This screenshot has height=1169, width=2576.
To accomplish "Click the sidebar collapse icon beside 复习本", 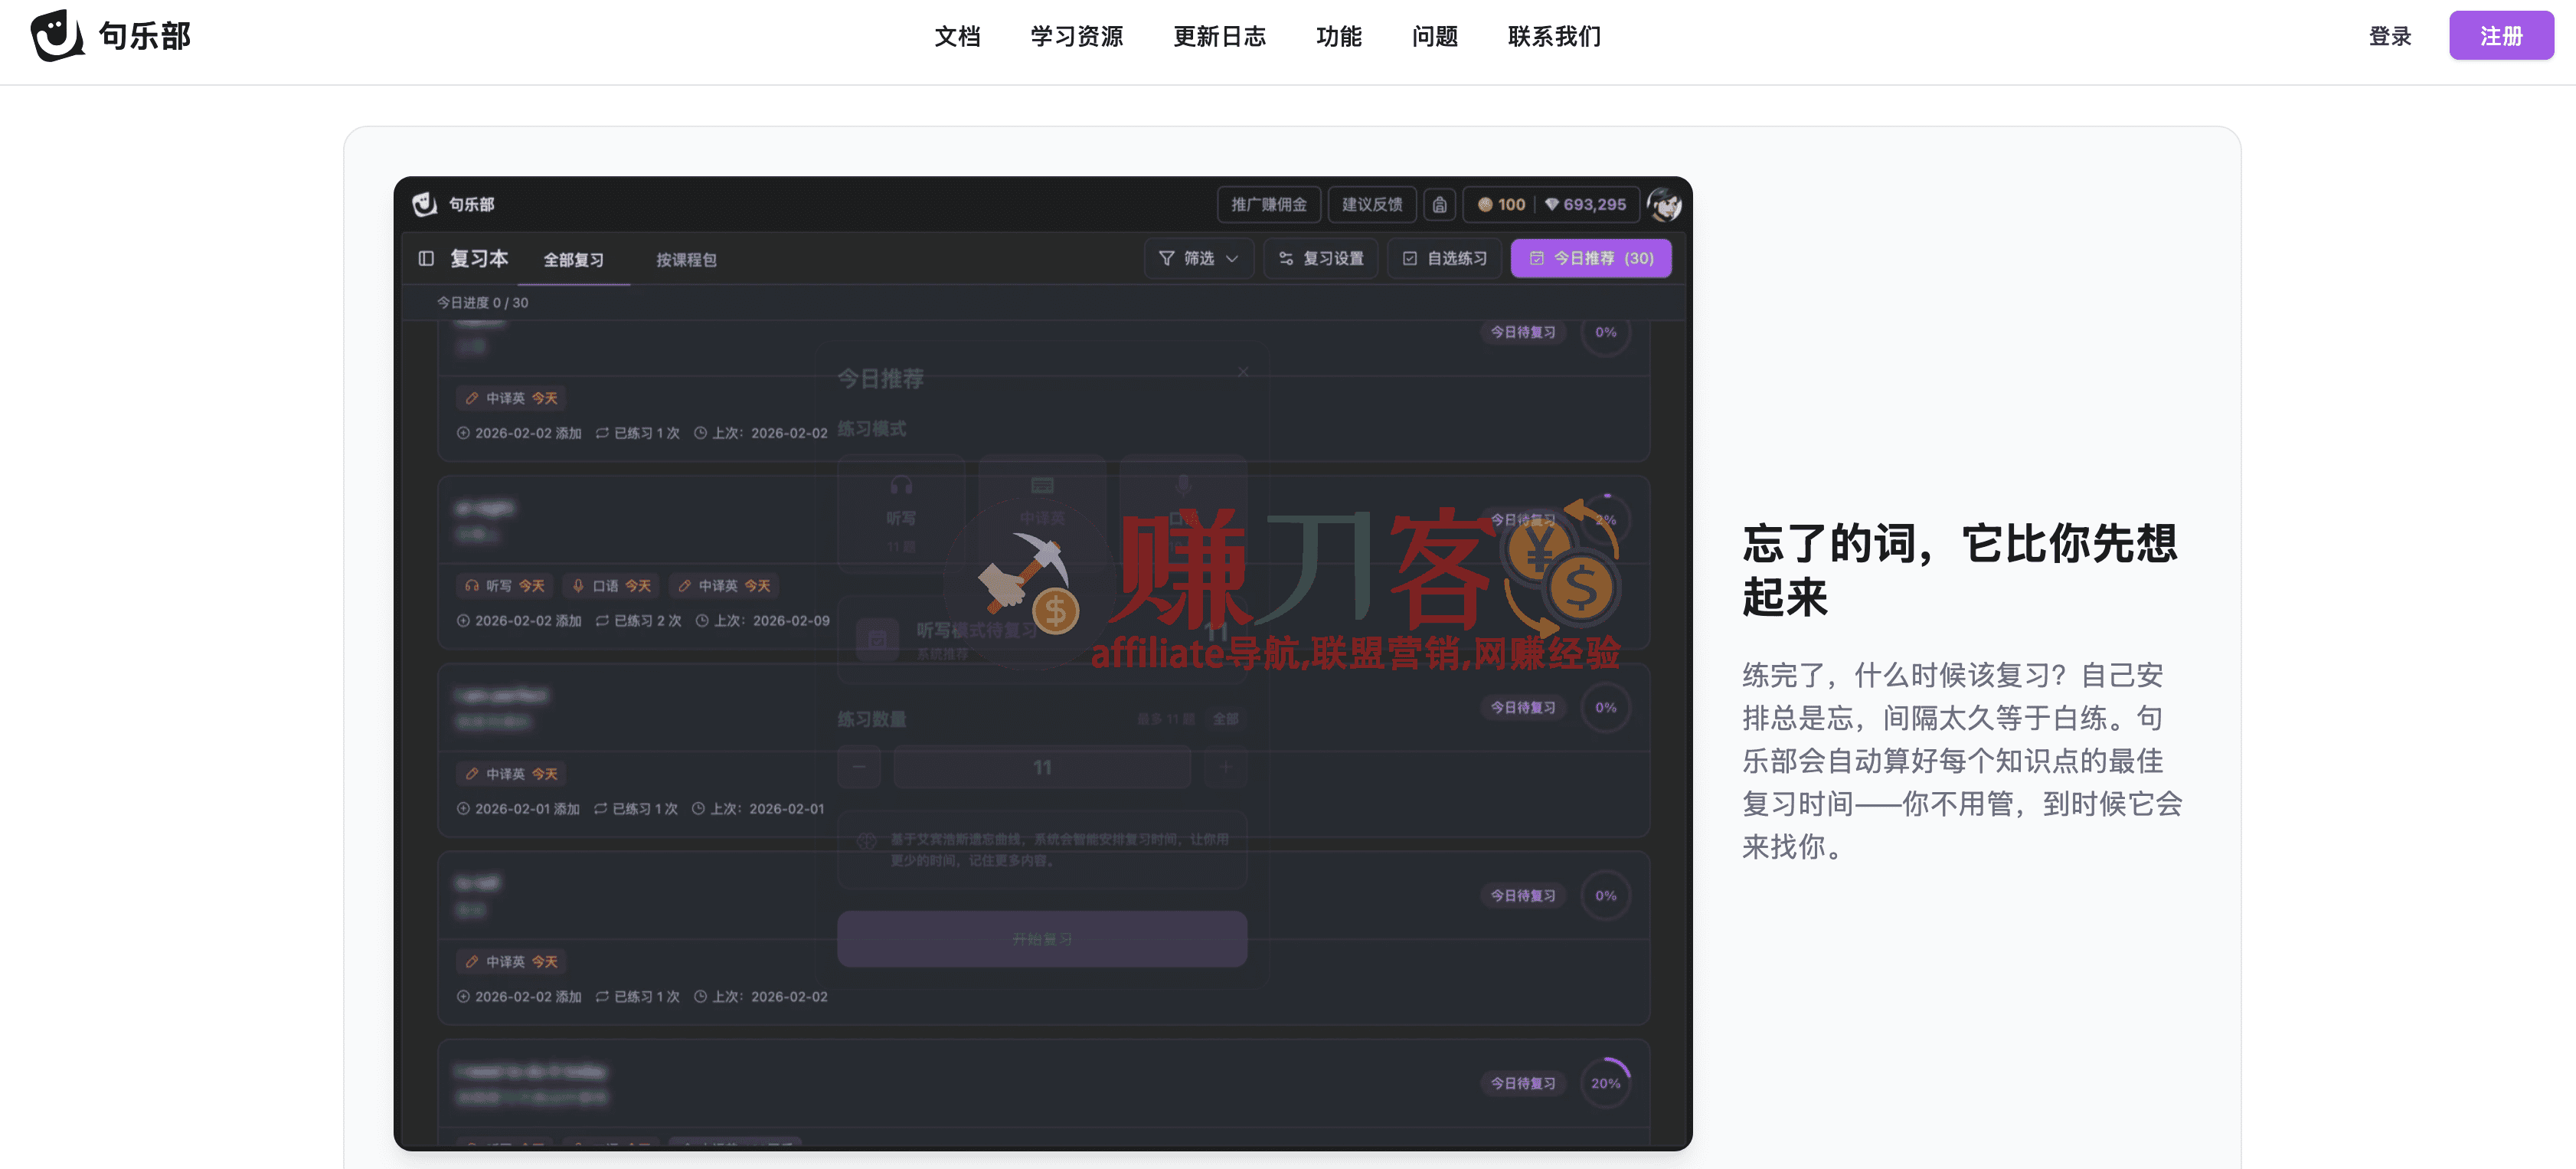I will point(426,258).
